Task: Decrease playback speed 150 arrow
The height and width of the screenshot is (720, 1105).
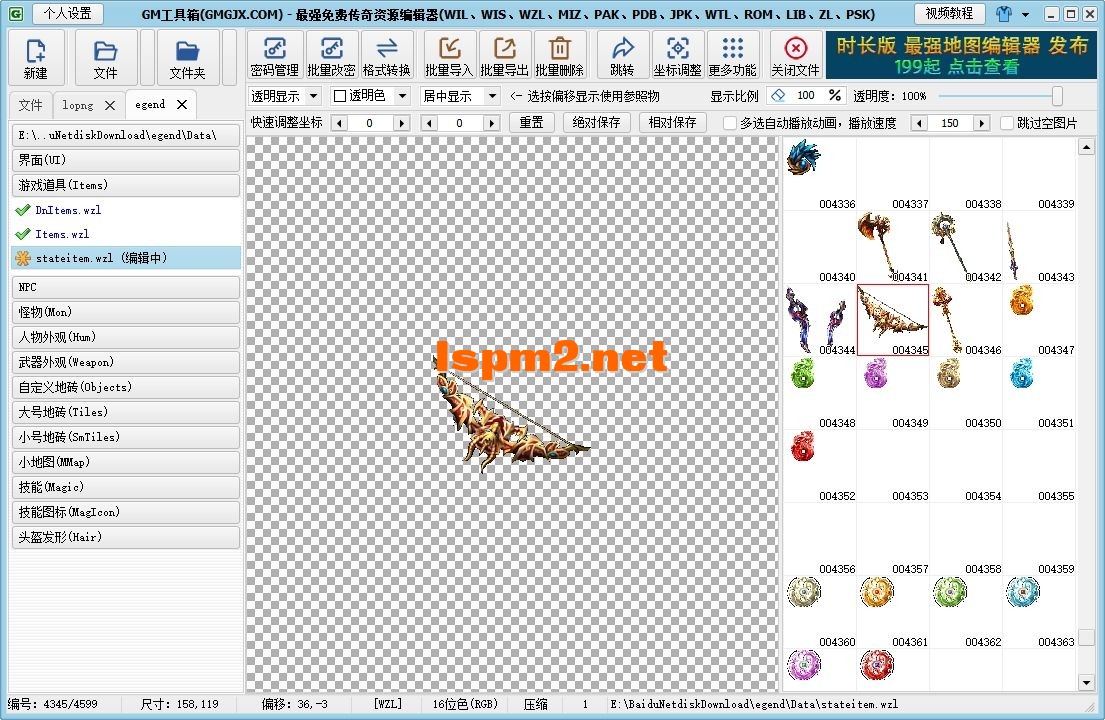Action: [x=918, y=123]
